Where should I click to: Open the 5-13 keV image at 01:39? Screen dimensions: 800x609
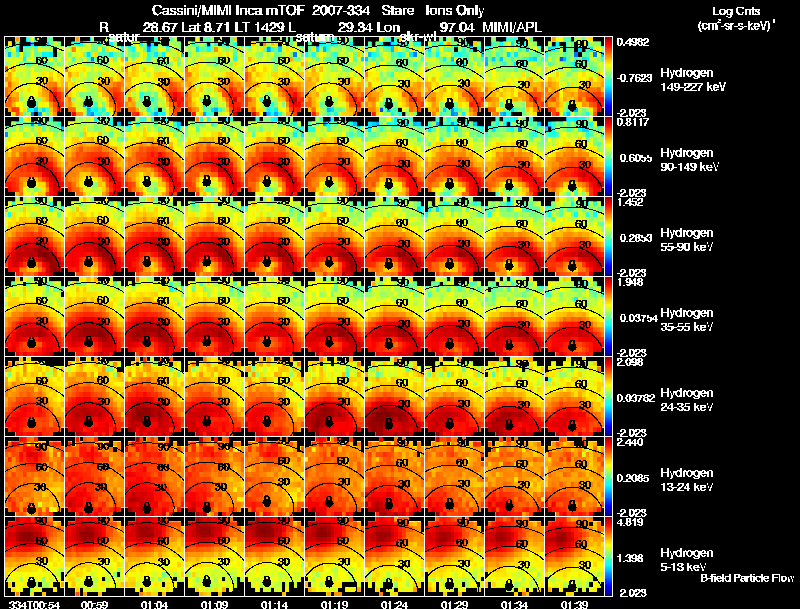[x=574, y=557]
